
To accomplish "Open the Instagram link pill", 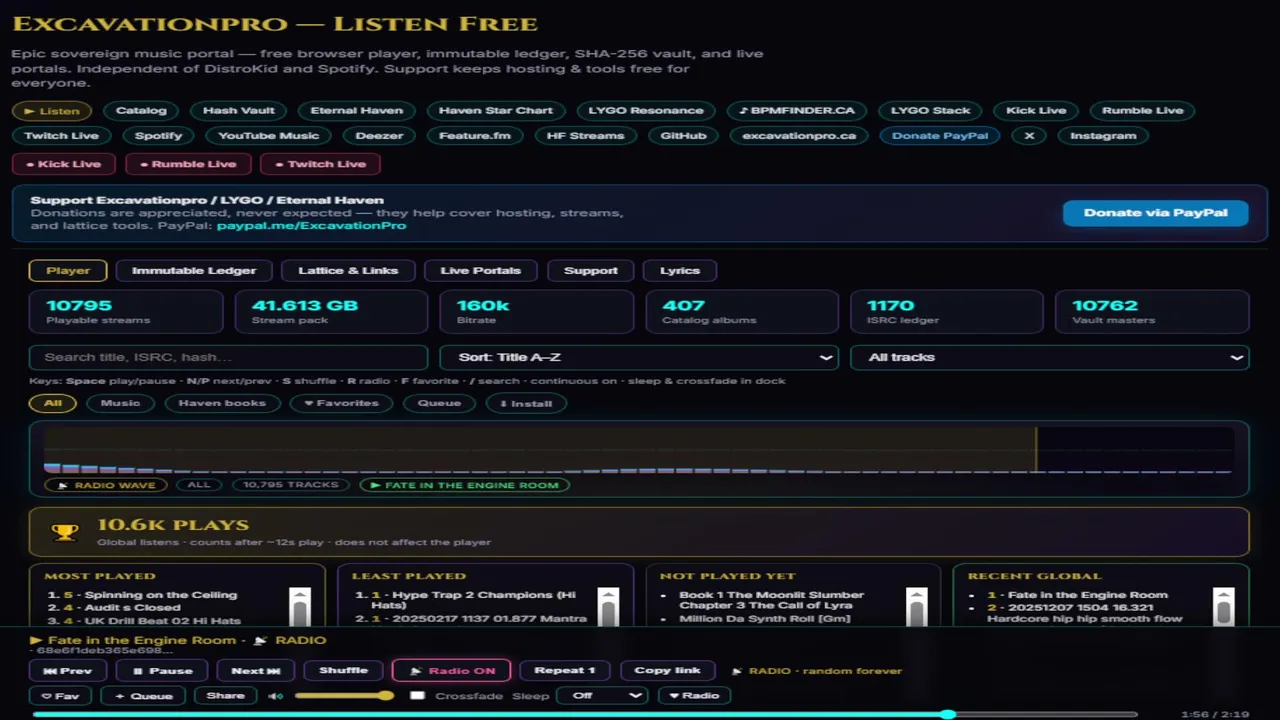I will (1103, 136).
